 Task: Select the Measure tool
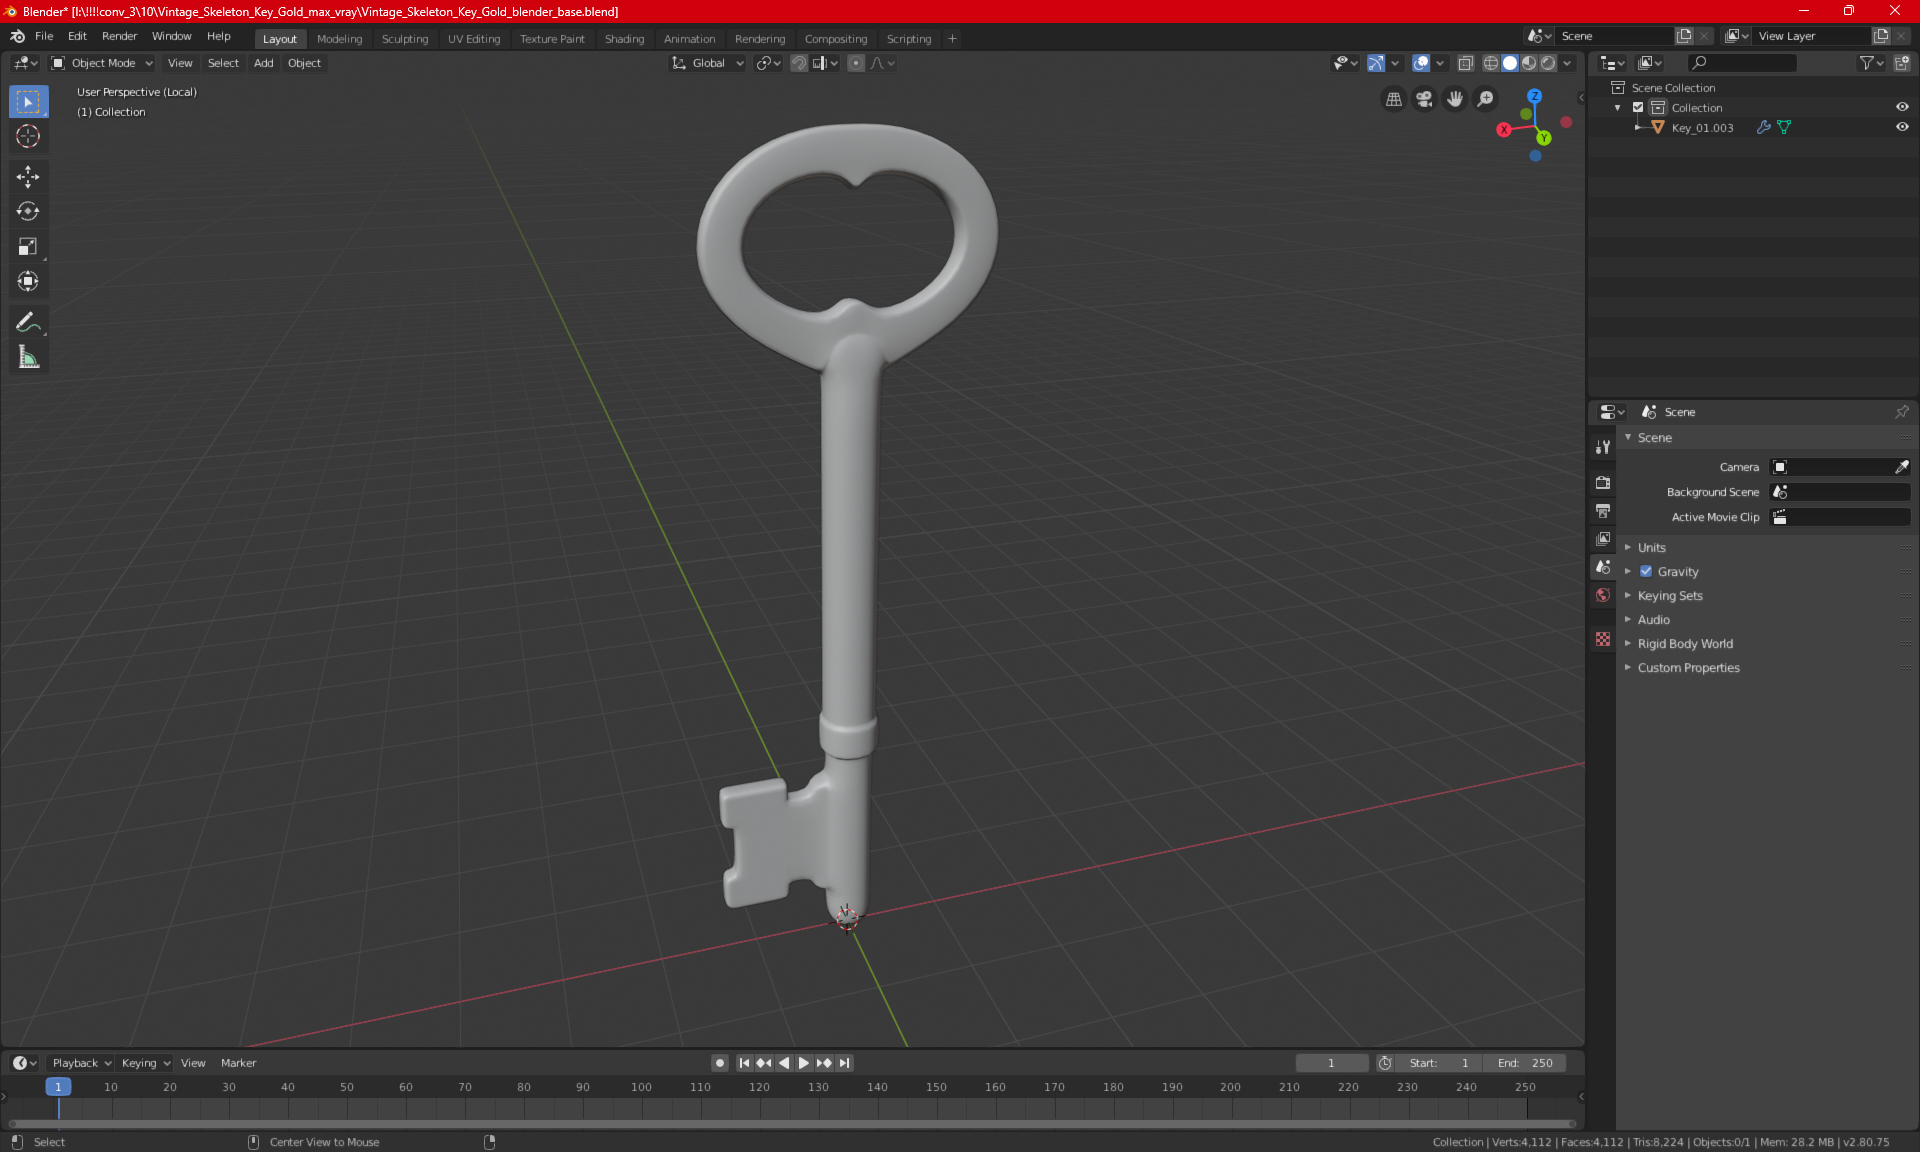(28, 358)
